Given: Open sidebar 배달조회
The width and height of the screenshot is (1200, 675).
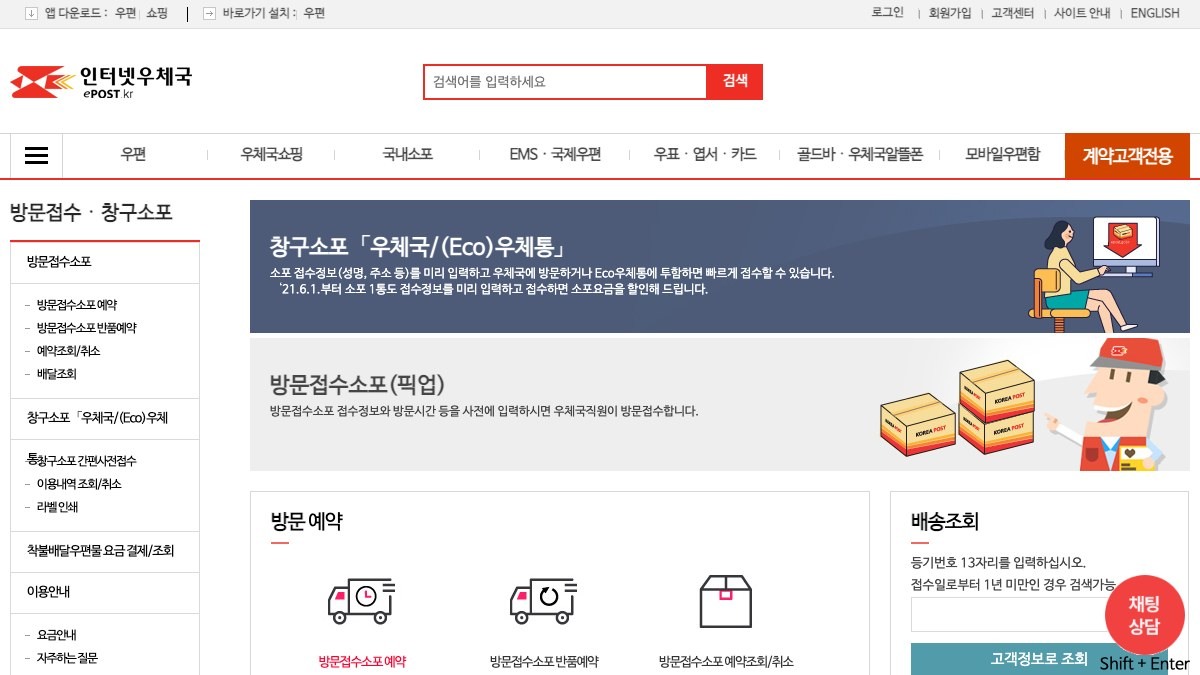Looking at the screenshot, I should 56,374.
